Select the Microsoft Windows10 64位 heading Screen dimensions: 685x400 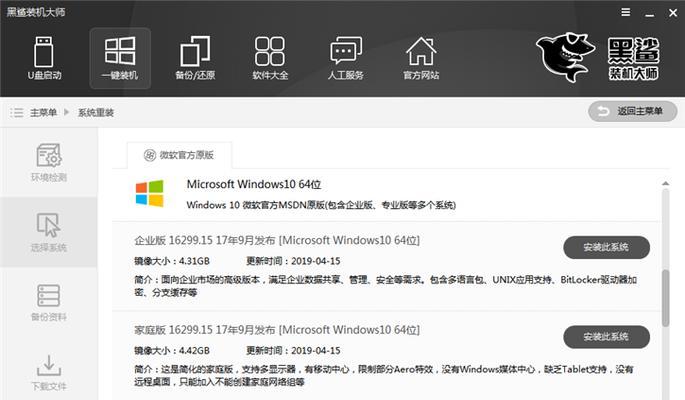pos(254,184)
